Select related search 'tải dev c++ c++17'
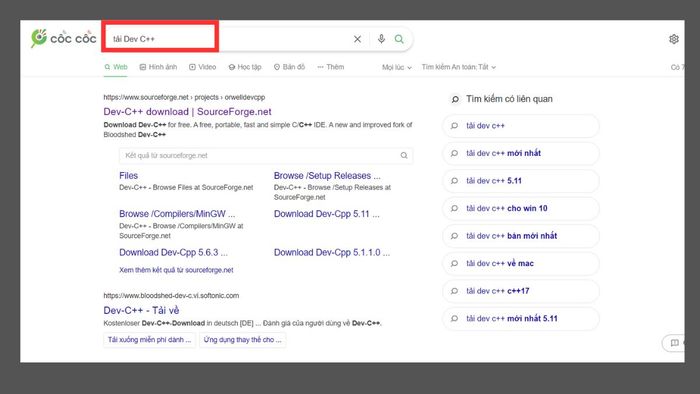This screenshot has width=700, height=394. (521, 291)
